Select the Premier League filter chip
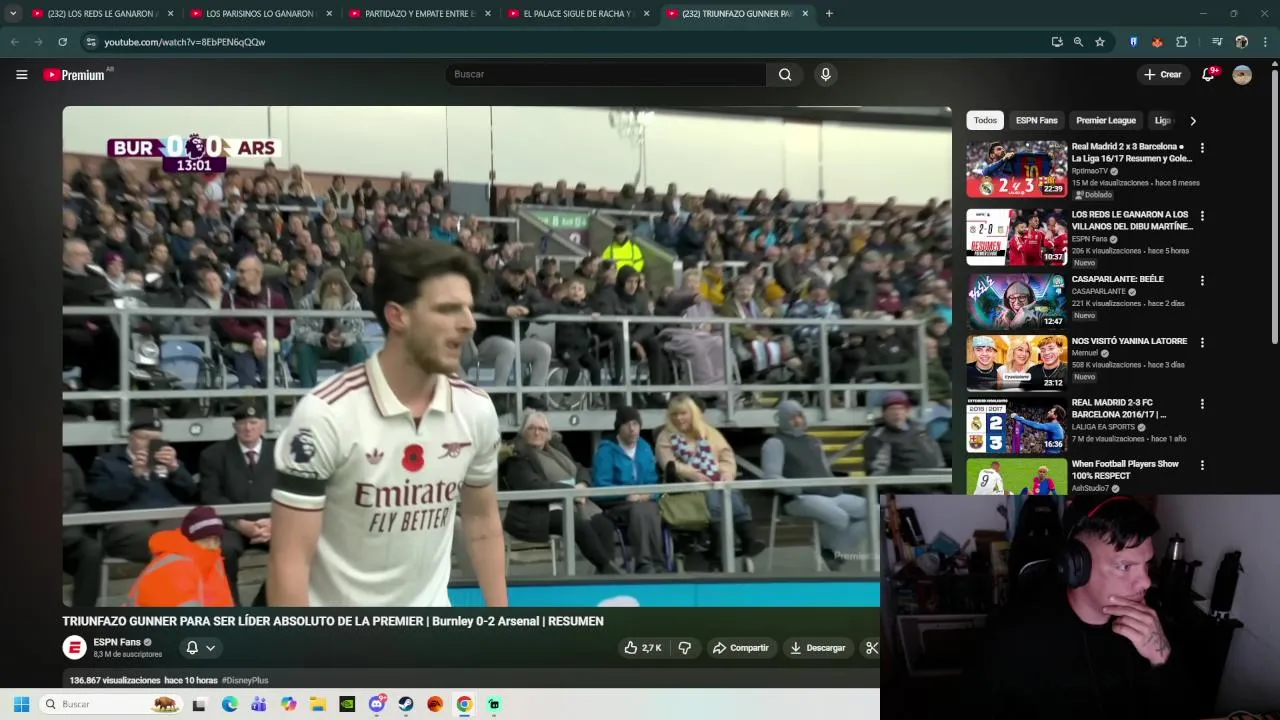Image resolution: width=1280 pixels, height=720 pixels. (x=1106, y=121)
